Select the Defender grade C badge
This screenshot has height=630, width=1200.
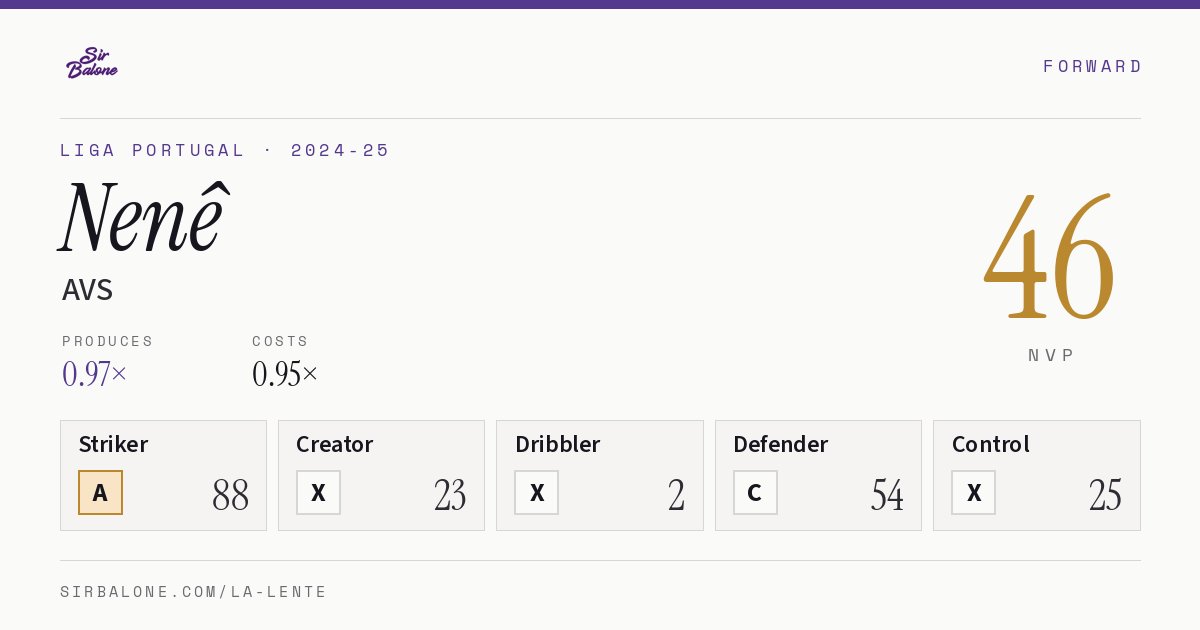point(755,492)
